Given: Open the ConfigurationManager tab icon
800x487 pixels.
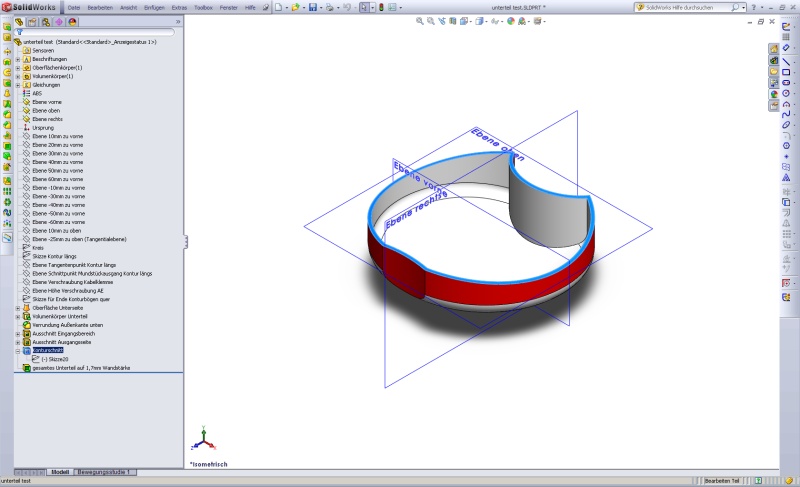Looking at the screenshot, I should pos(45,21).
